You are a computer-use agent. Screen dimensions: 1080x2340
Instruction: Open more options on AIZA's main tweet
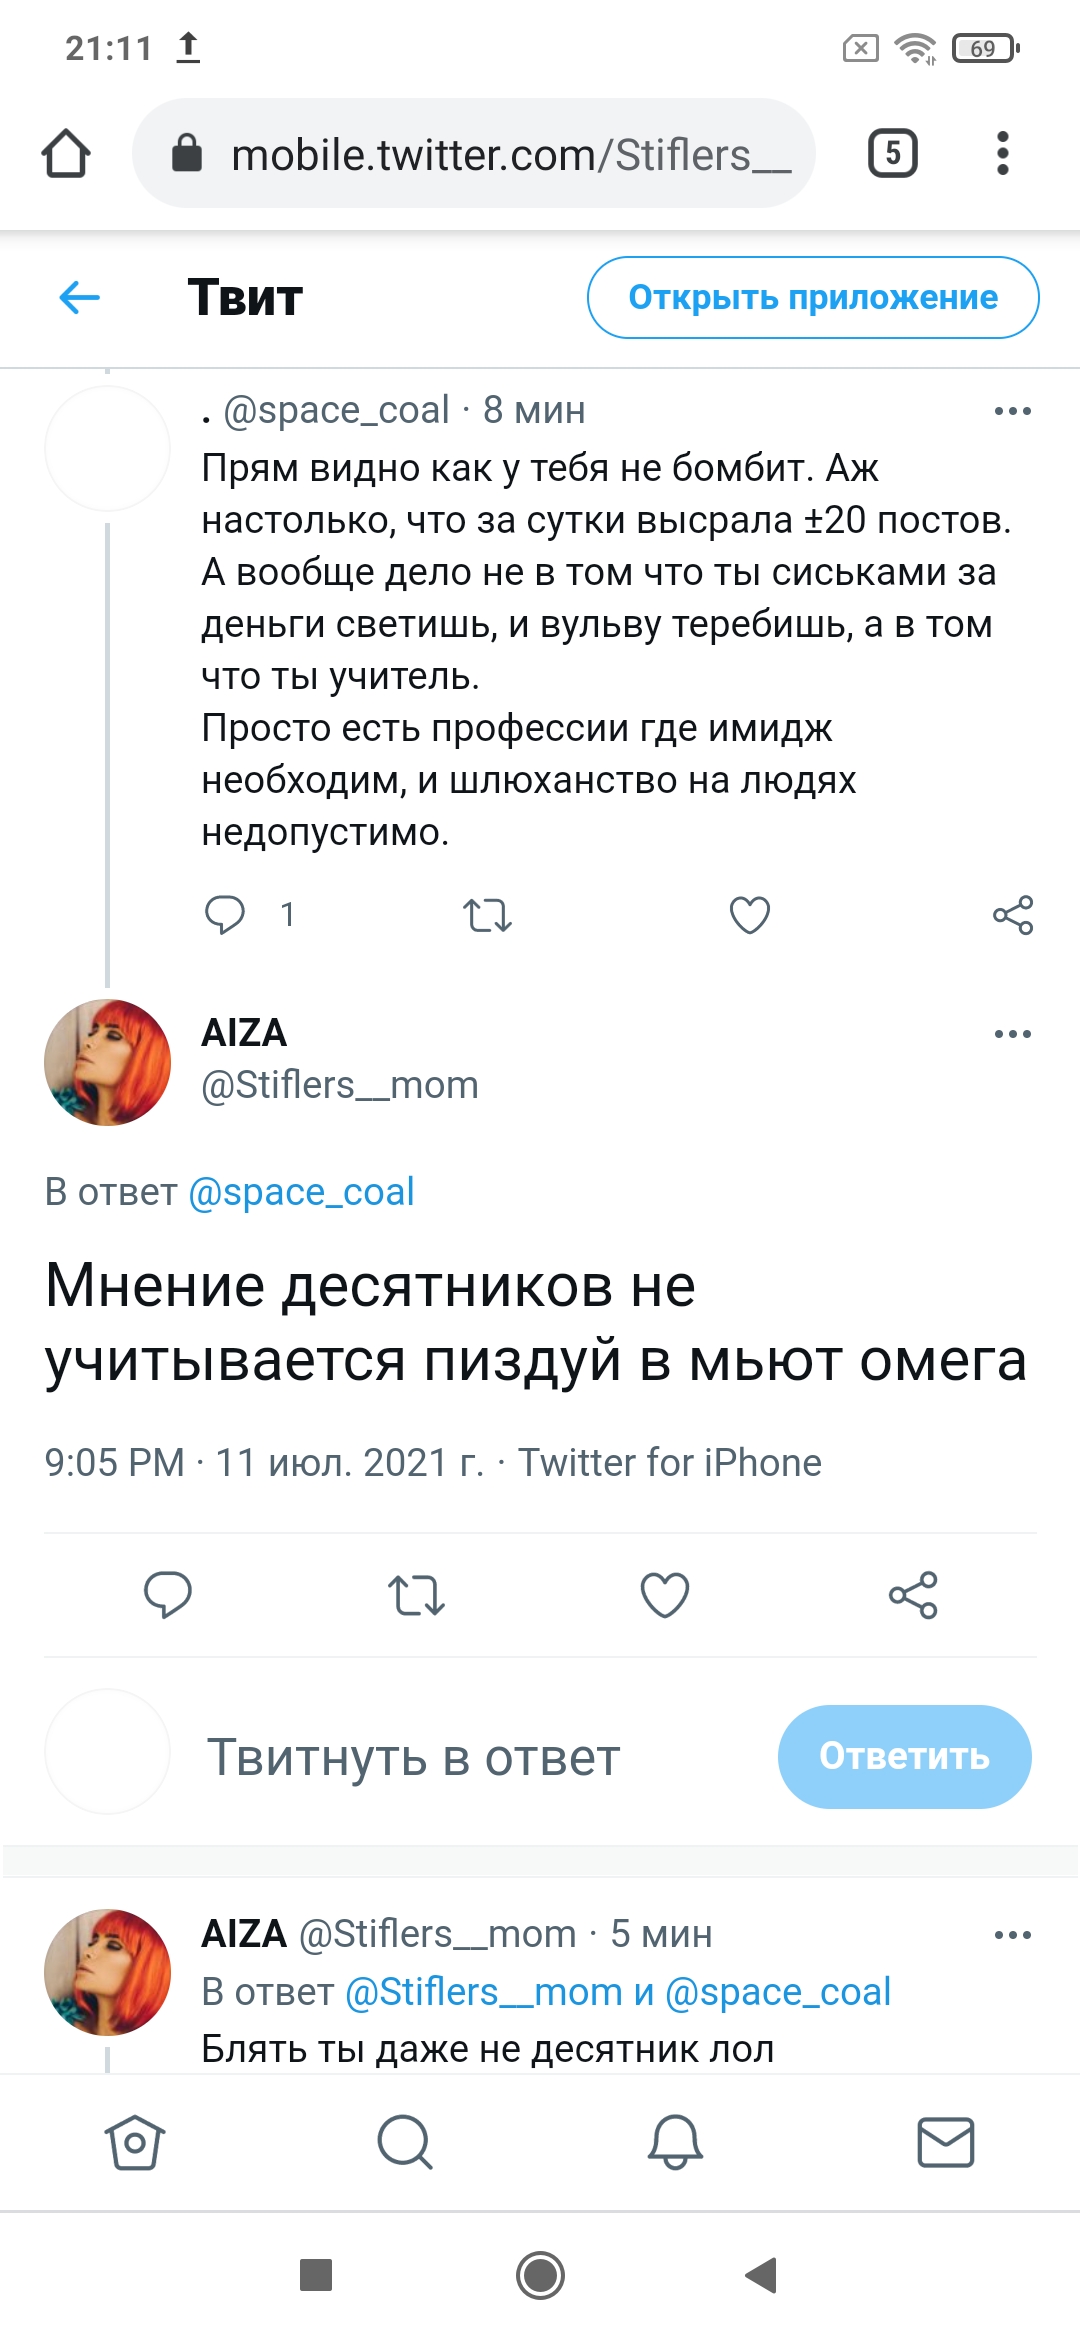(x=1012, y=1034)
